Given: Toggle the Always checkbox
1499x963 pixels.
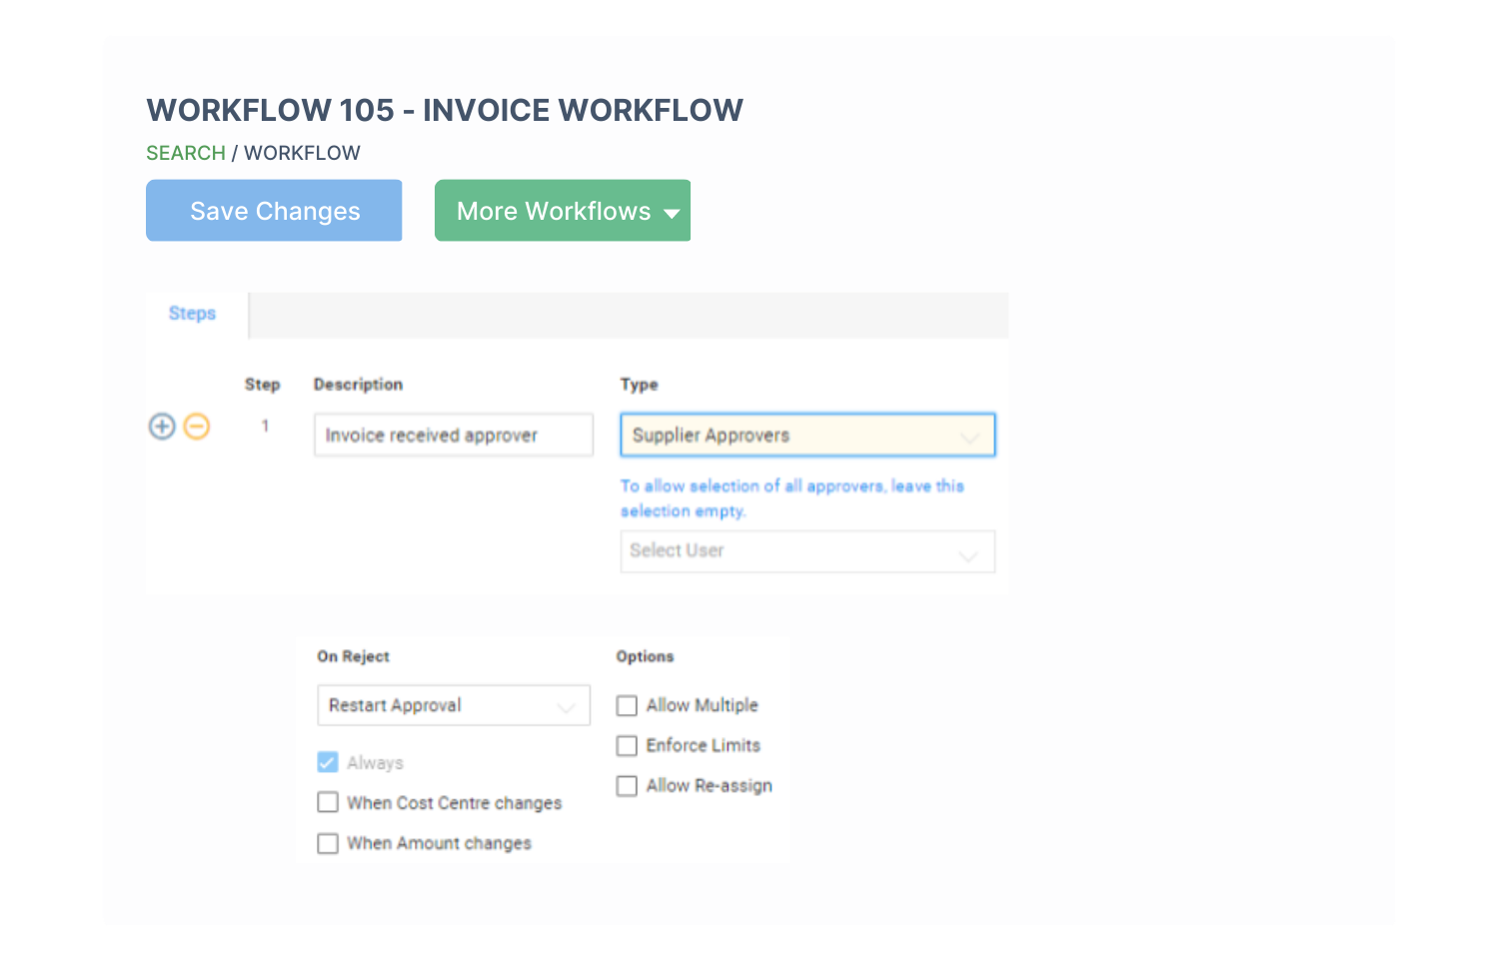Looking at the screenshot, I should [328, 763].
